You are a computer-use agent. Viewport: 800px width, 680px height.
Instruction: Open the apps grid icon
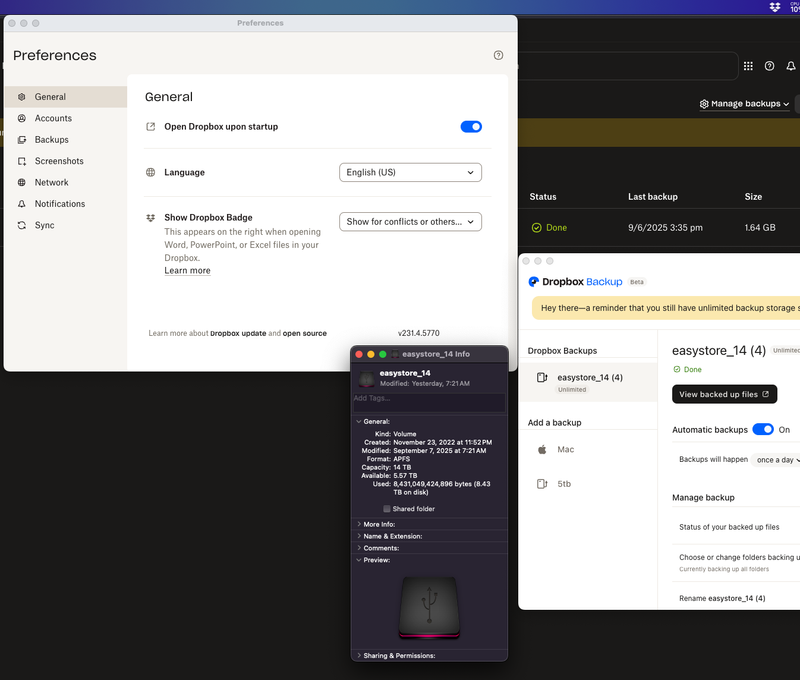[747, 66]
